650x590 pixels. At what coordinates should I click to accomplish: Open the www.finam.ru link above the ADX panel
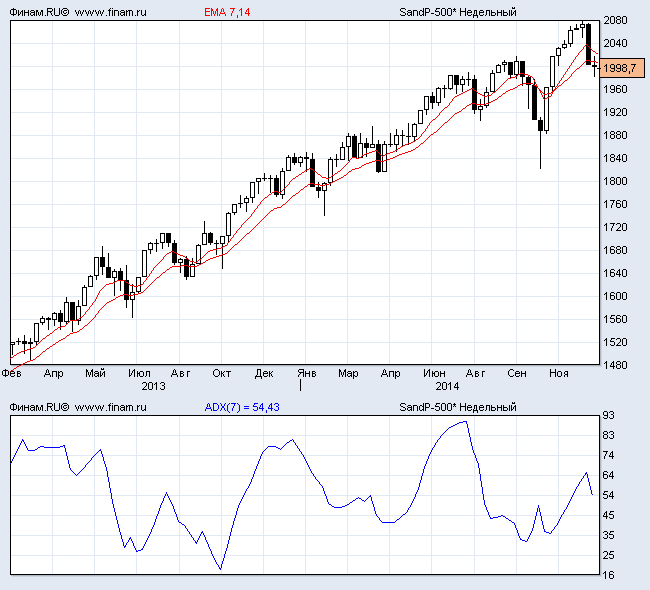(111, 407)
